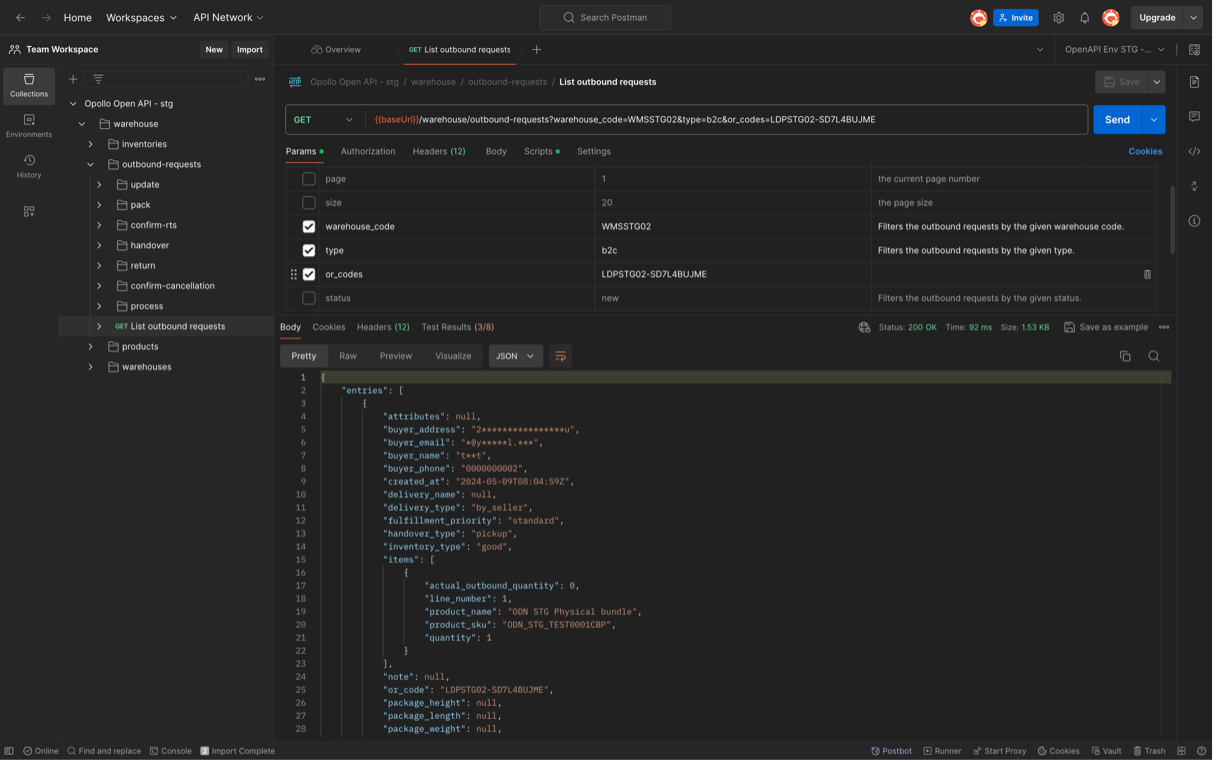
Task: Open the Overview tab
Action: [337, 50]
